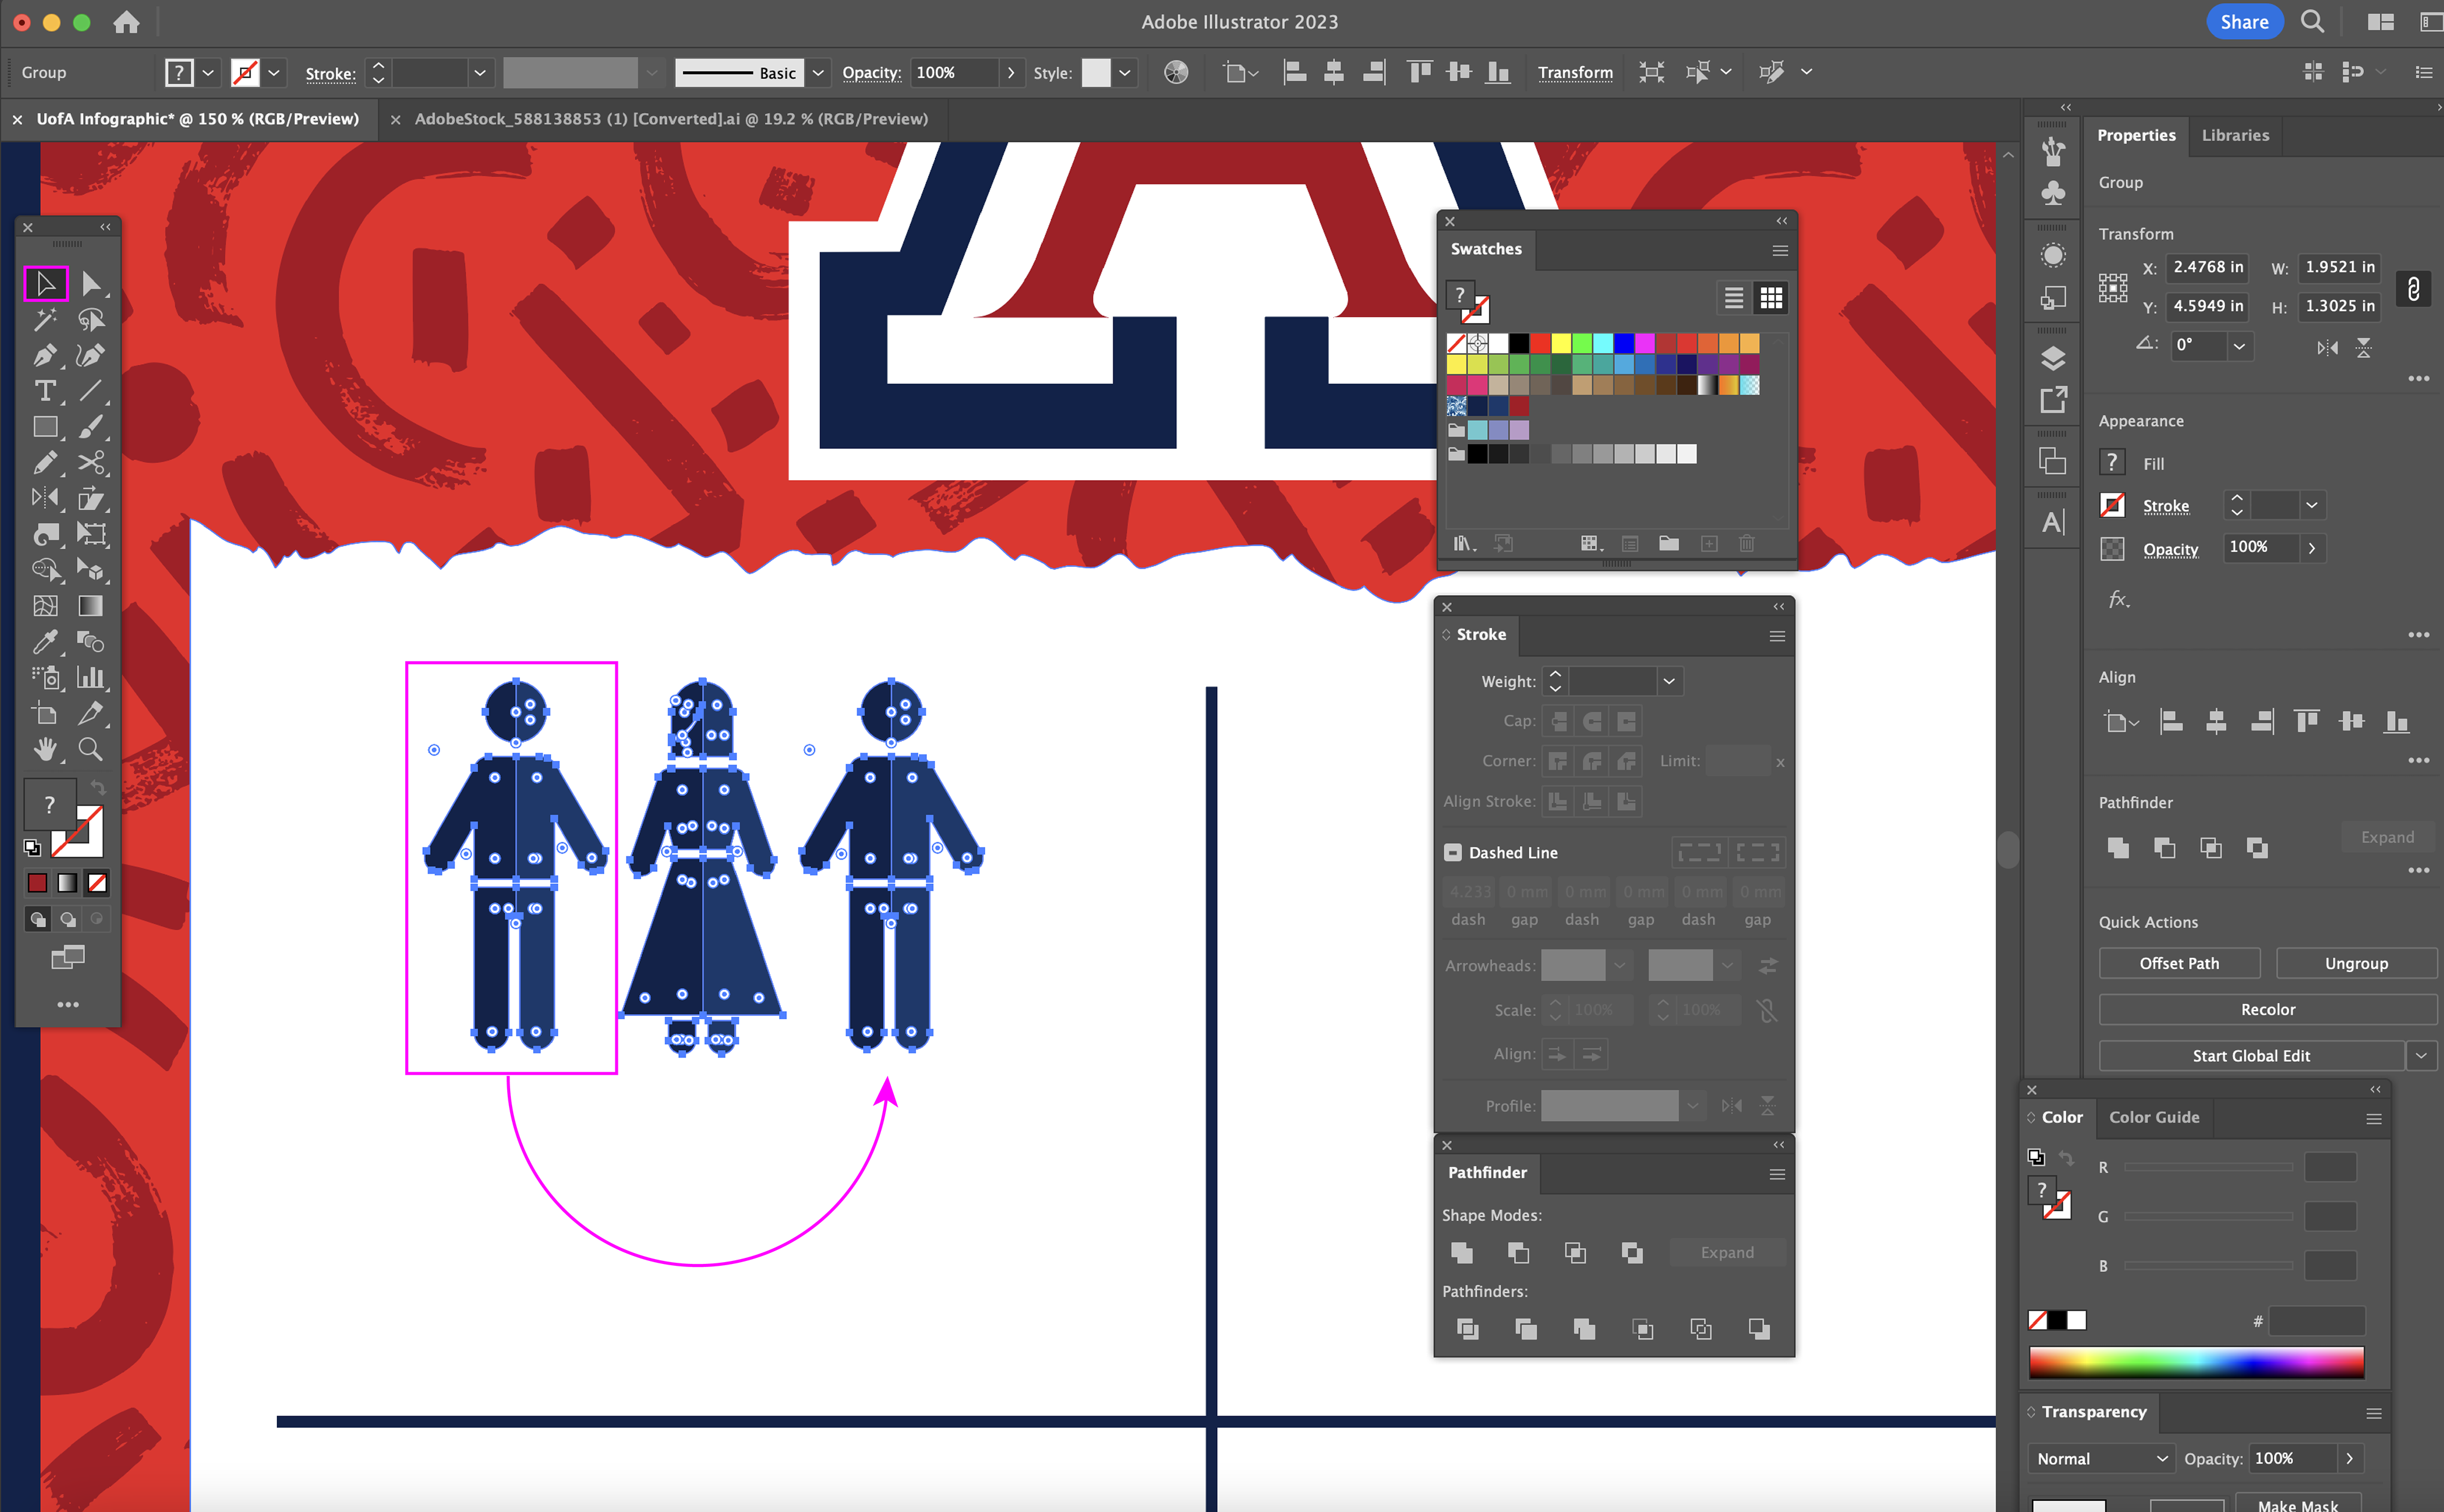
Task: Open the Normal blending mode dropdown
Action: [2100, 1458]
